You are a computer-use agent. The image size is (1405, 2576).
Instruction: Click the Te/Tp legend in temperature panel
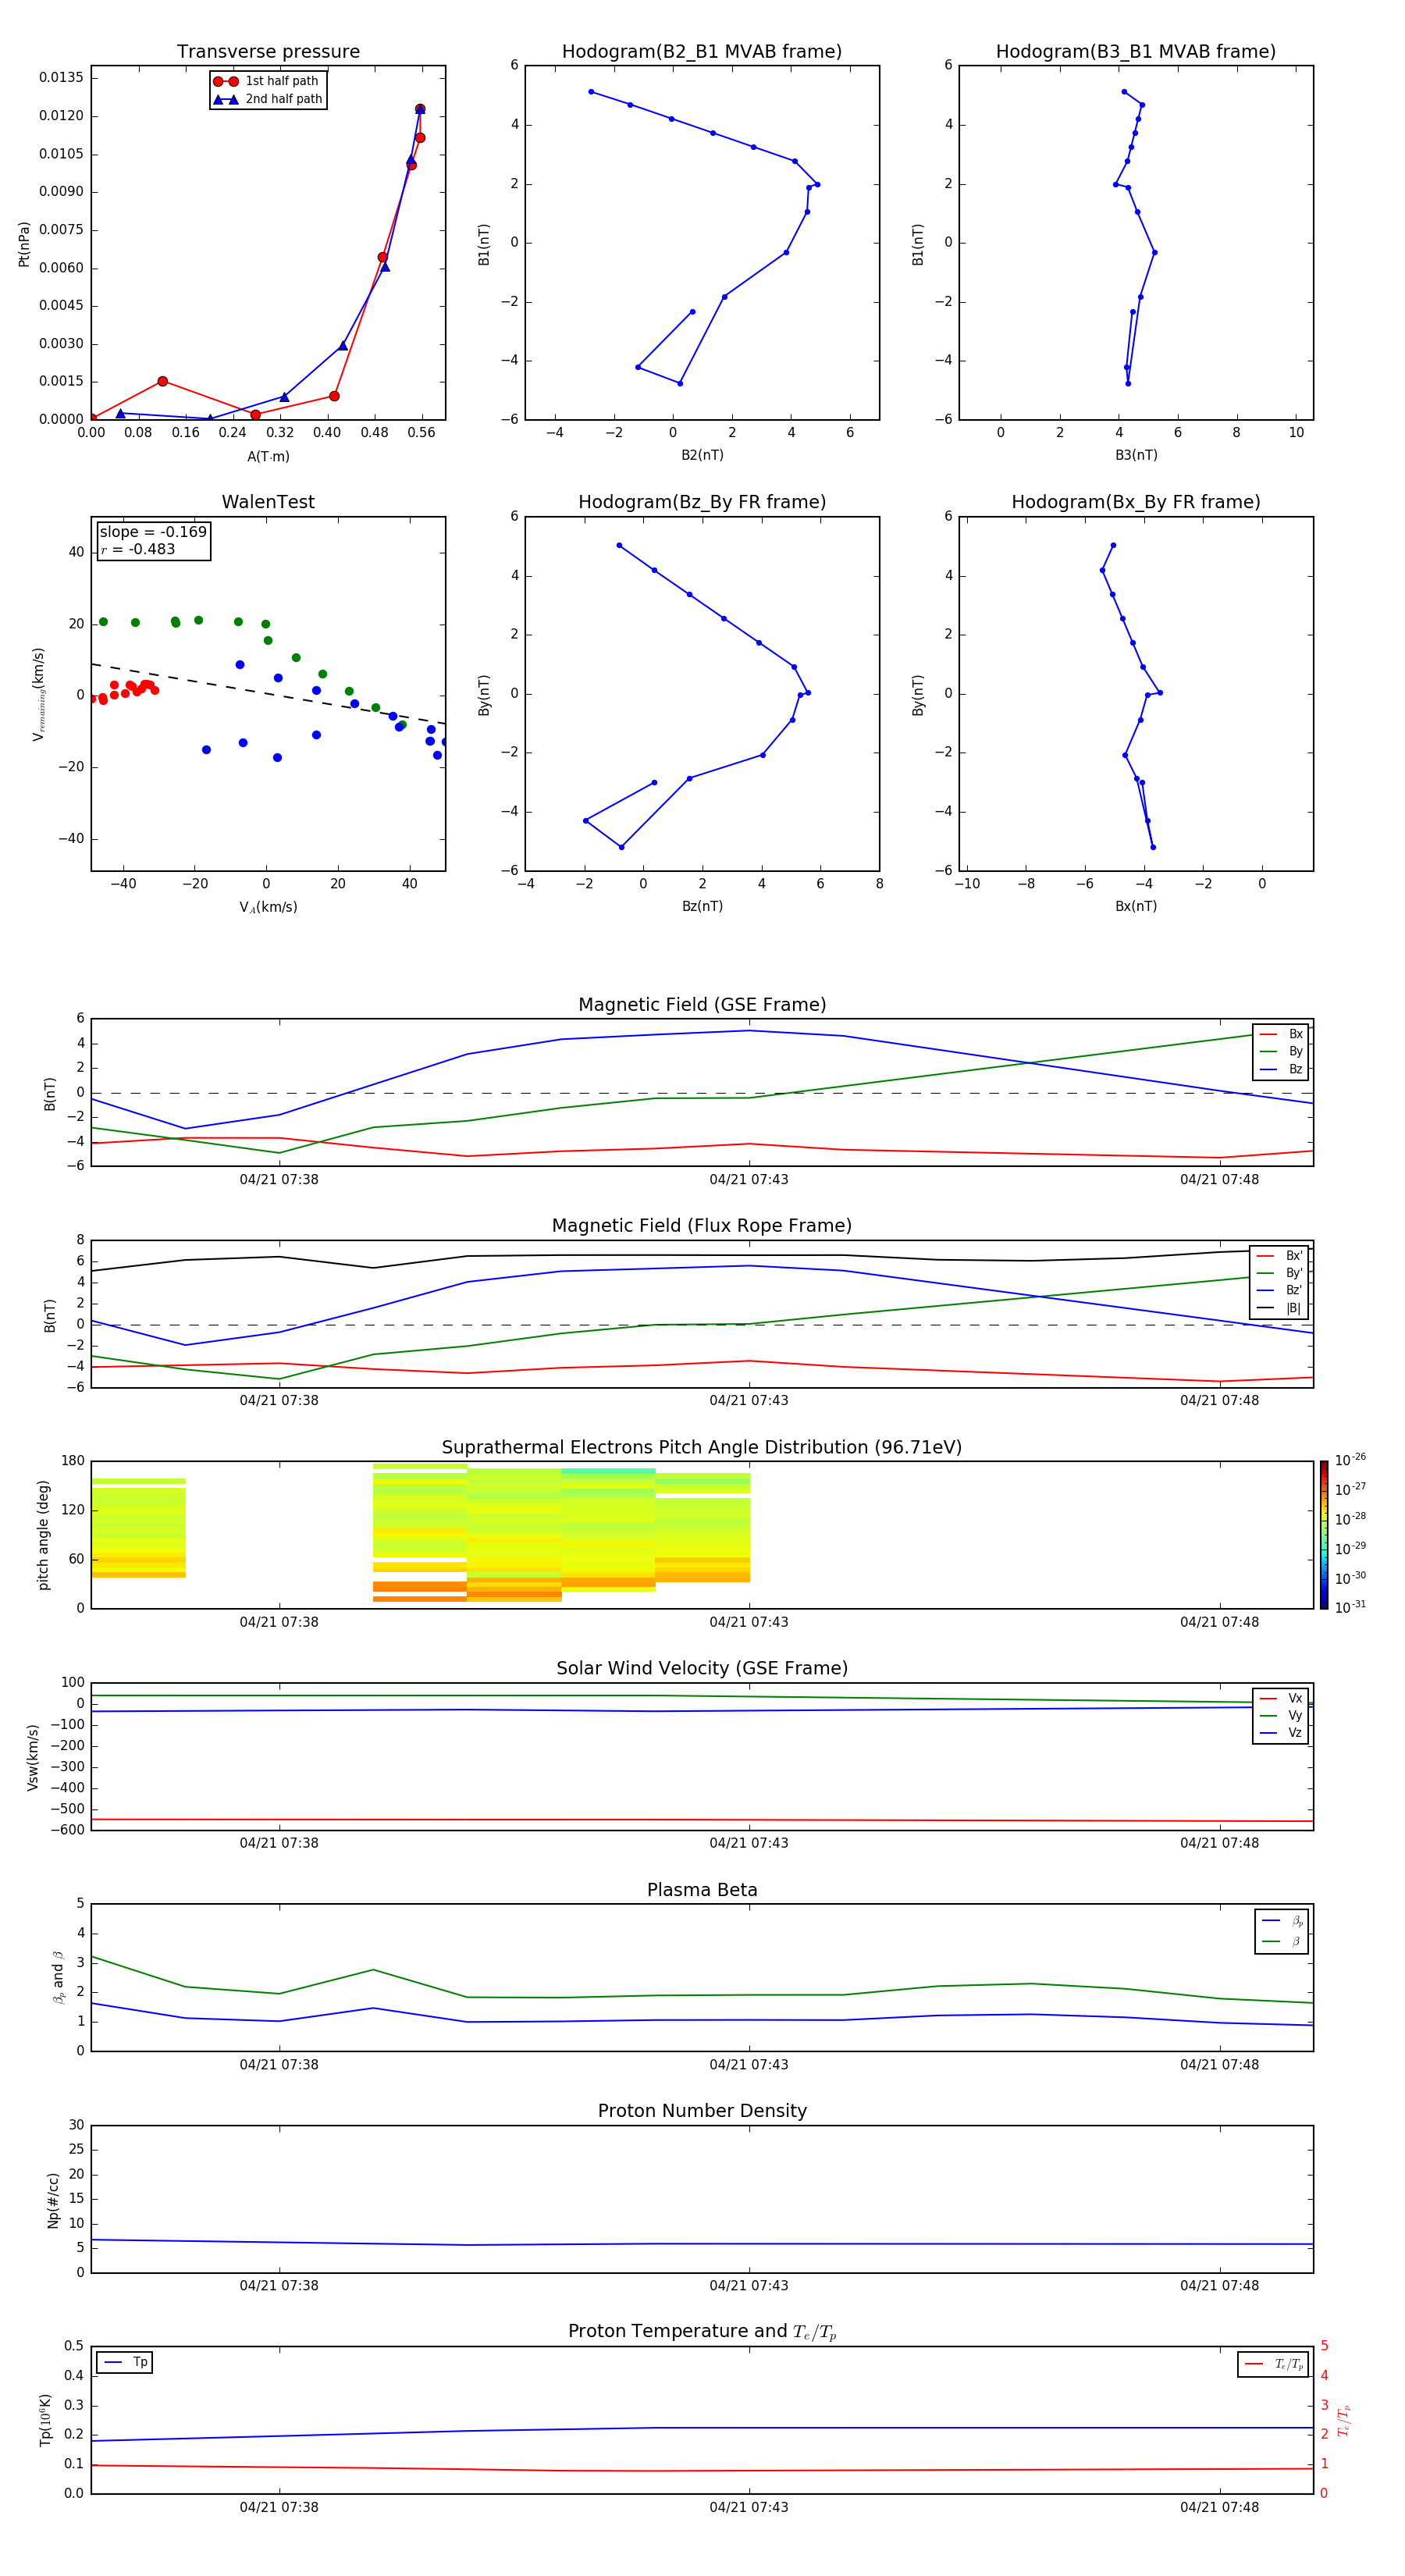[x=1274, y=2364]
